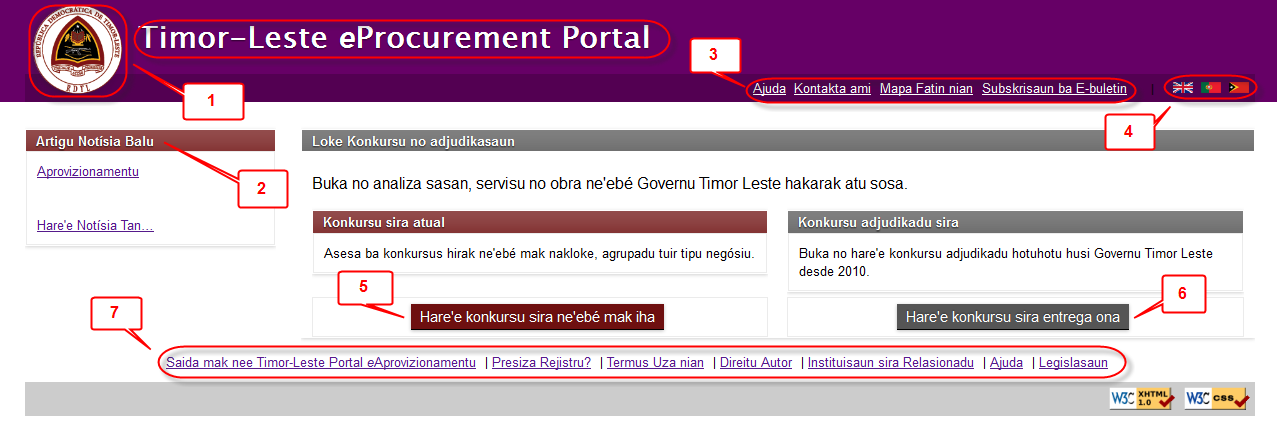Open Ajuda in the top header menu

pos(769,89)
